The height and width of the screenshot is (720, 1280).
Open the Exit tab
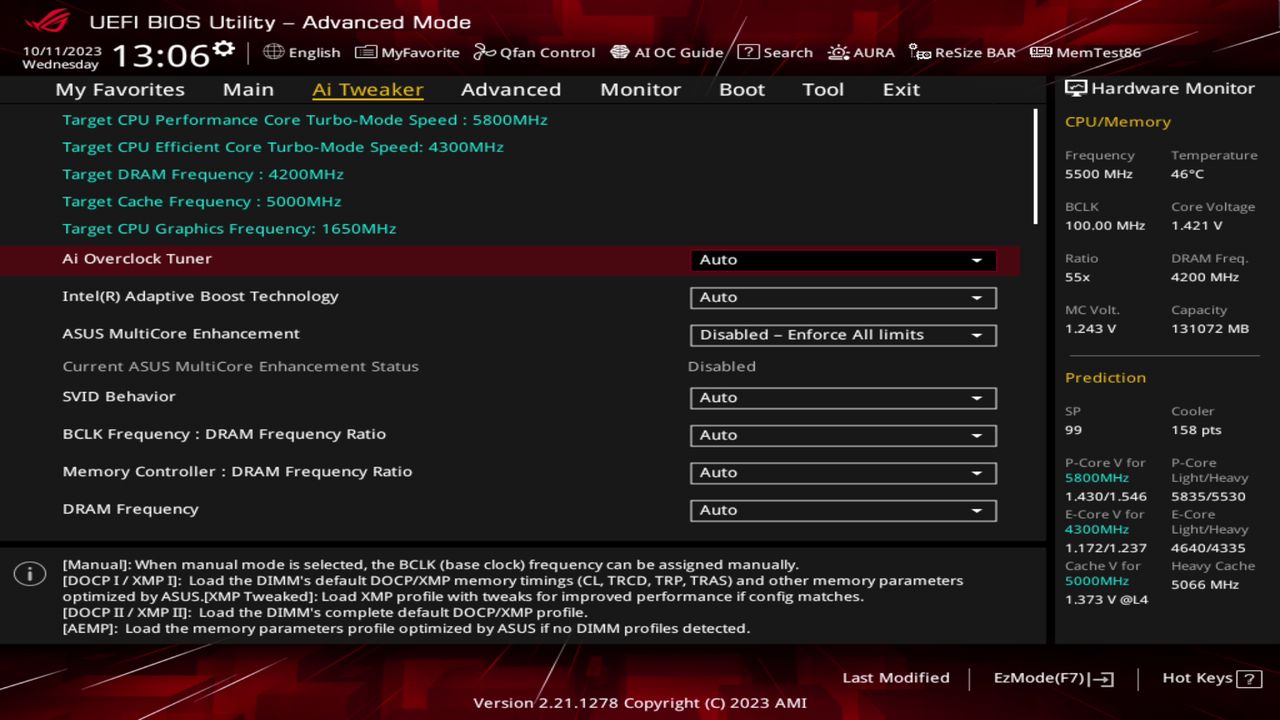pyautogui.click(x=901, y=89)
